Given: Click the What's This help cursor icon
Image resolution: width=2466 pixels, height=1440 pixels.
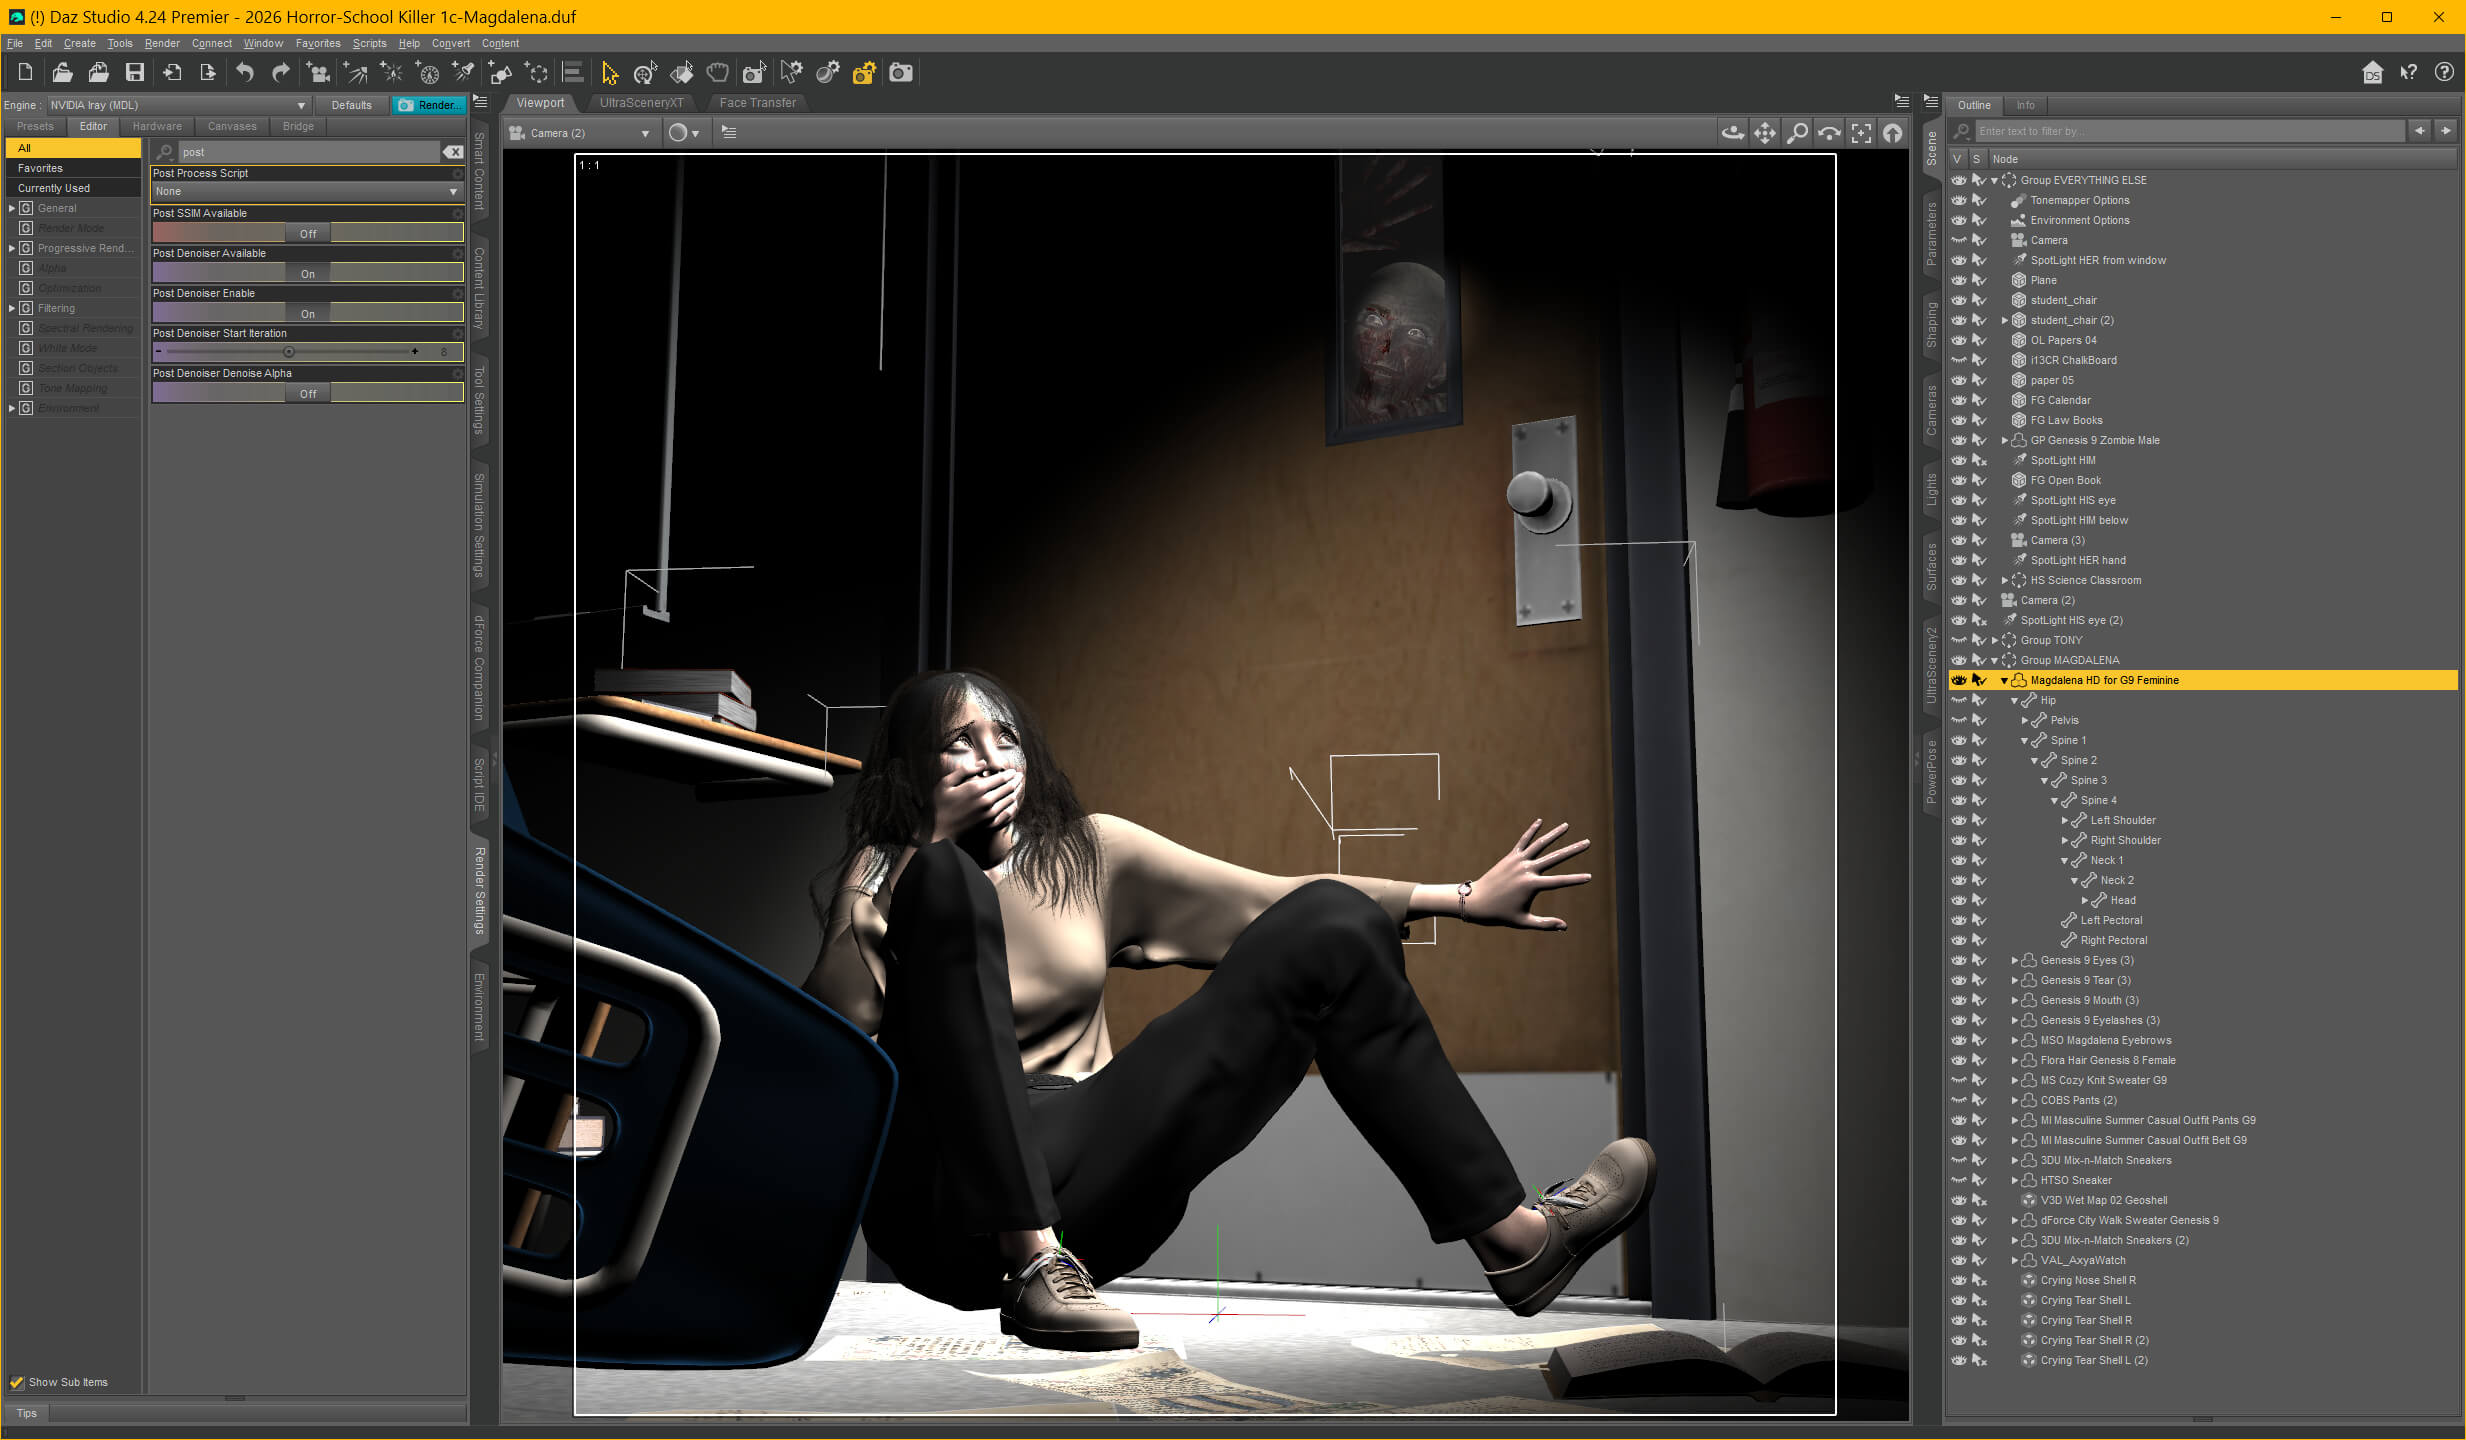Looking at the screenshot, I should click(x=2409, y=72).
